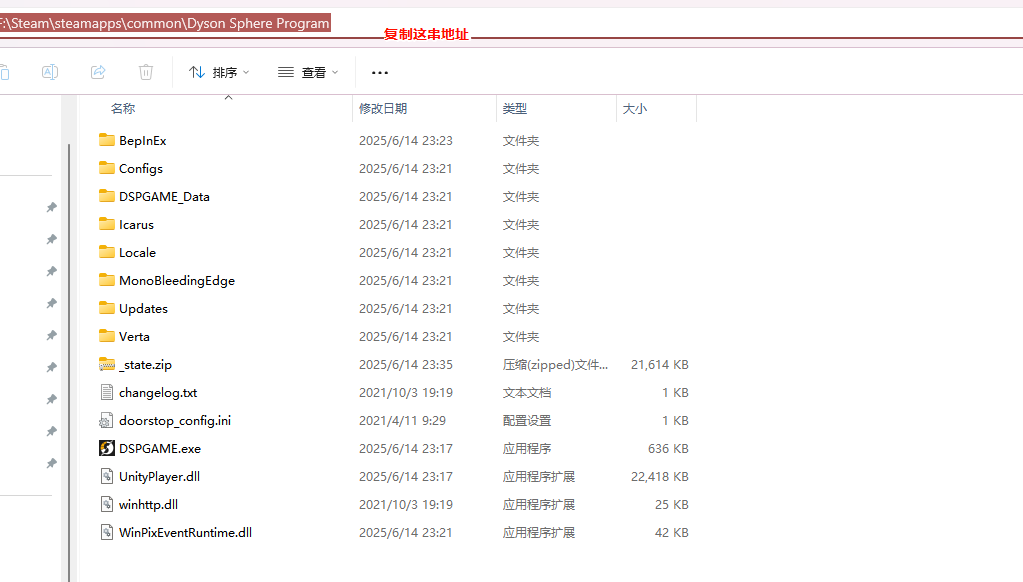Select the Locale folder icon

(107, 252)
